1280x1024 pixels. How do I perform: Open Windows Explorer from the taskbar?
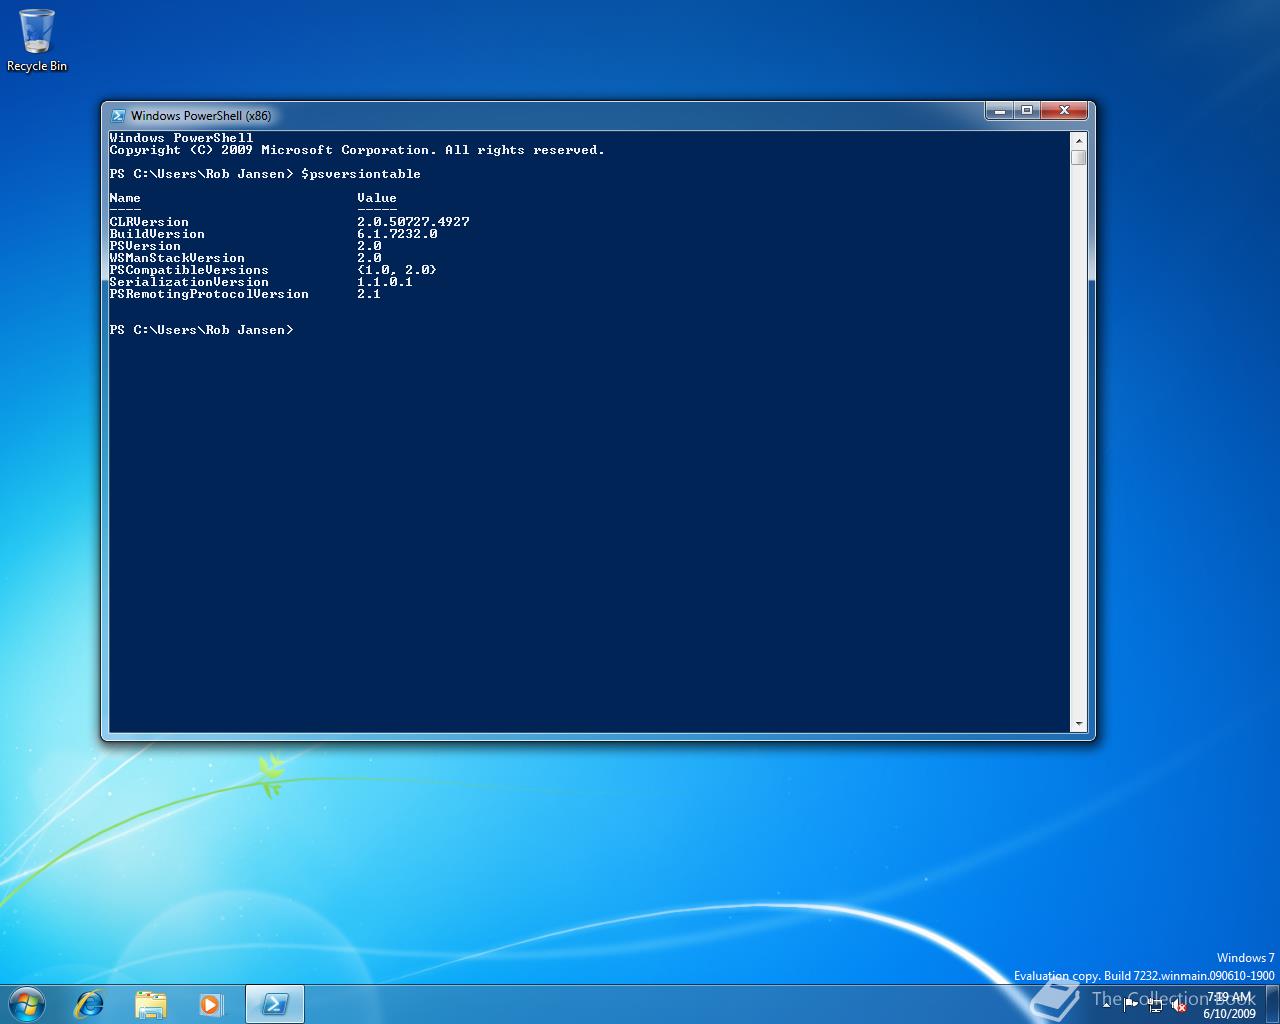[x=150, y=1004]
